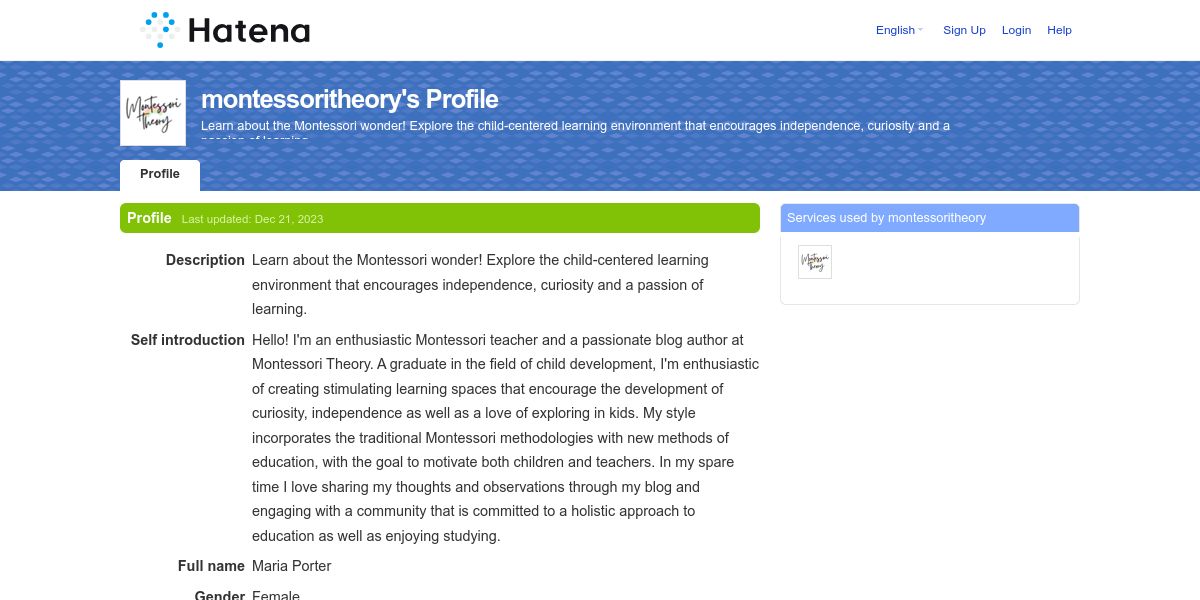Screen dimensions: 1200x600
Task: Click the tagline under the banner title
Action: [x=575, y=126]
